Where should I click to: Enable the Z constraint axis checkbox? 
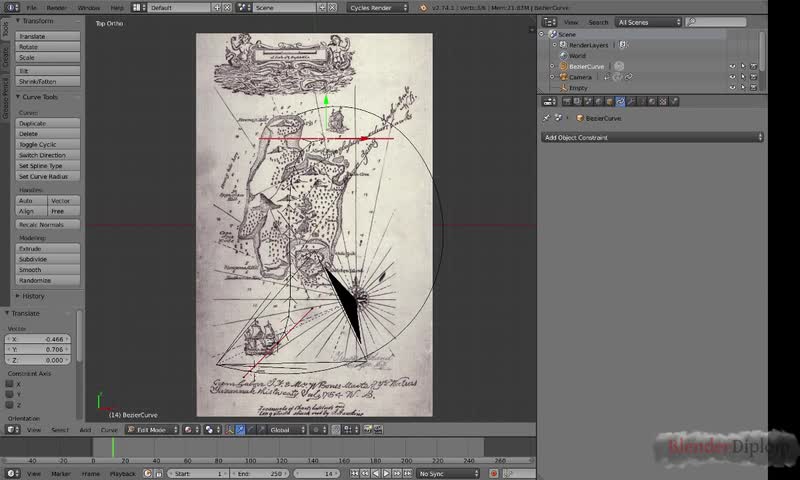coord(9,405)
